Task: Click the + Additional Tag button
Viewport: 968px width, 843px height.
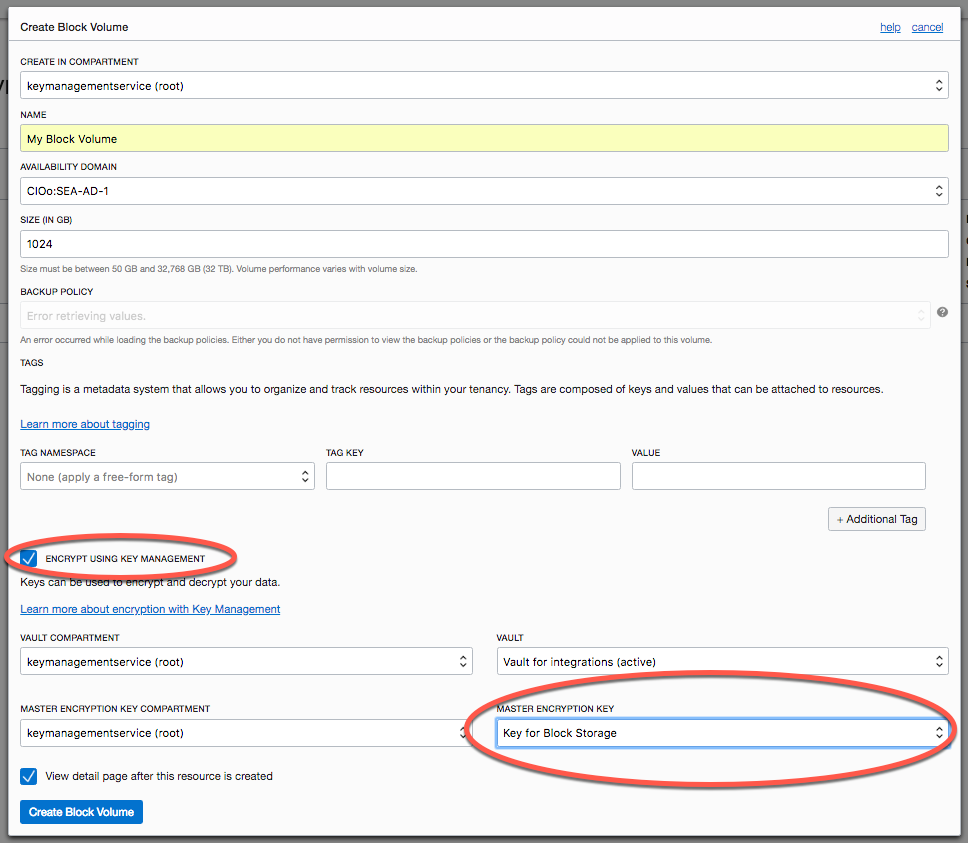Action: [x=876, y=519]
